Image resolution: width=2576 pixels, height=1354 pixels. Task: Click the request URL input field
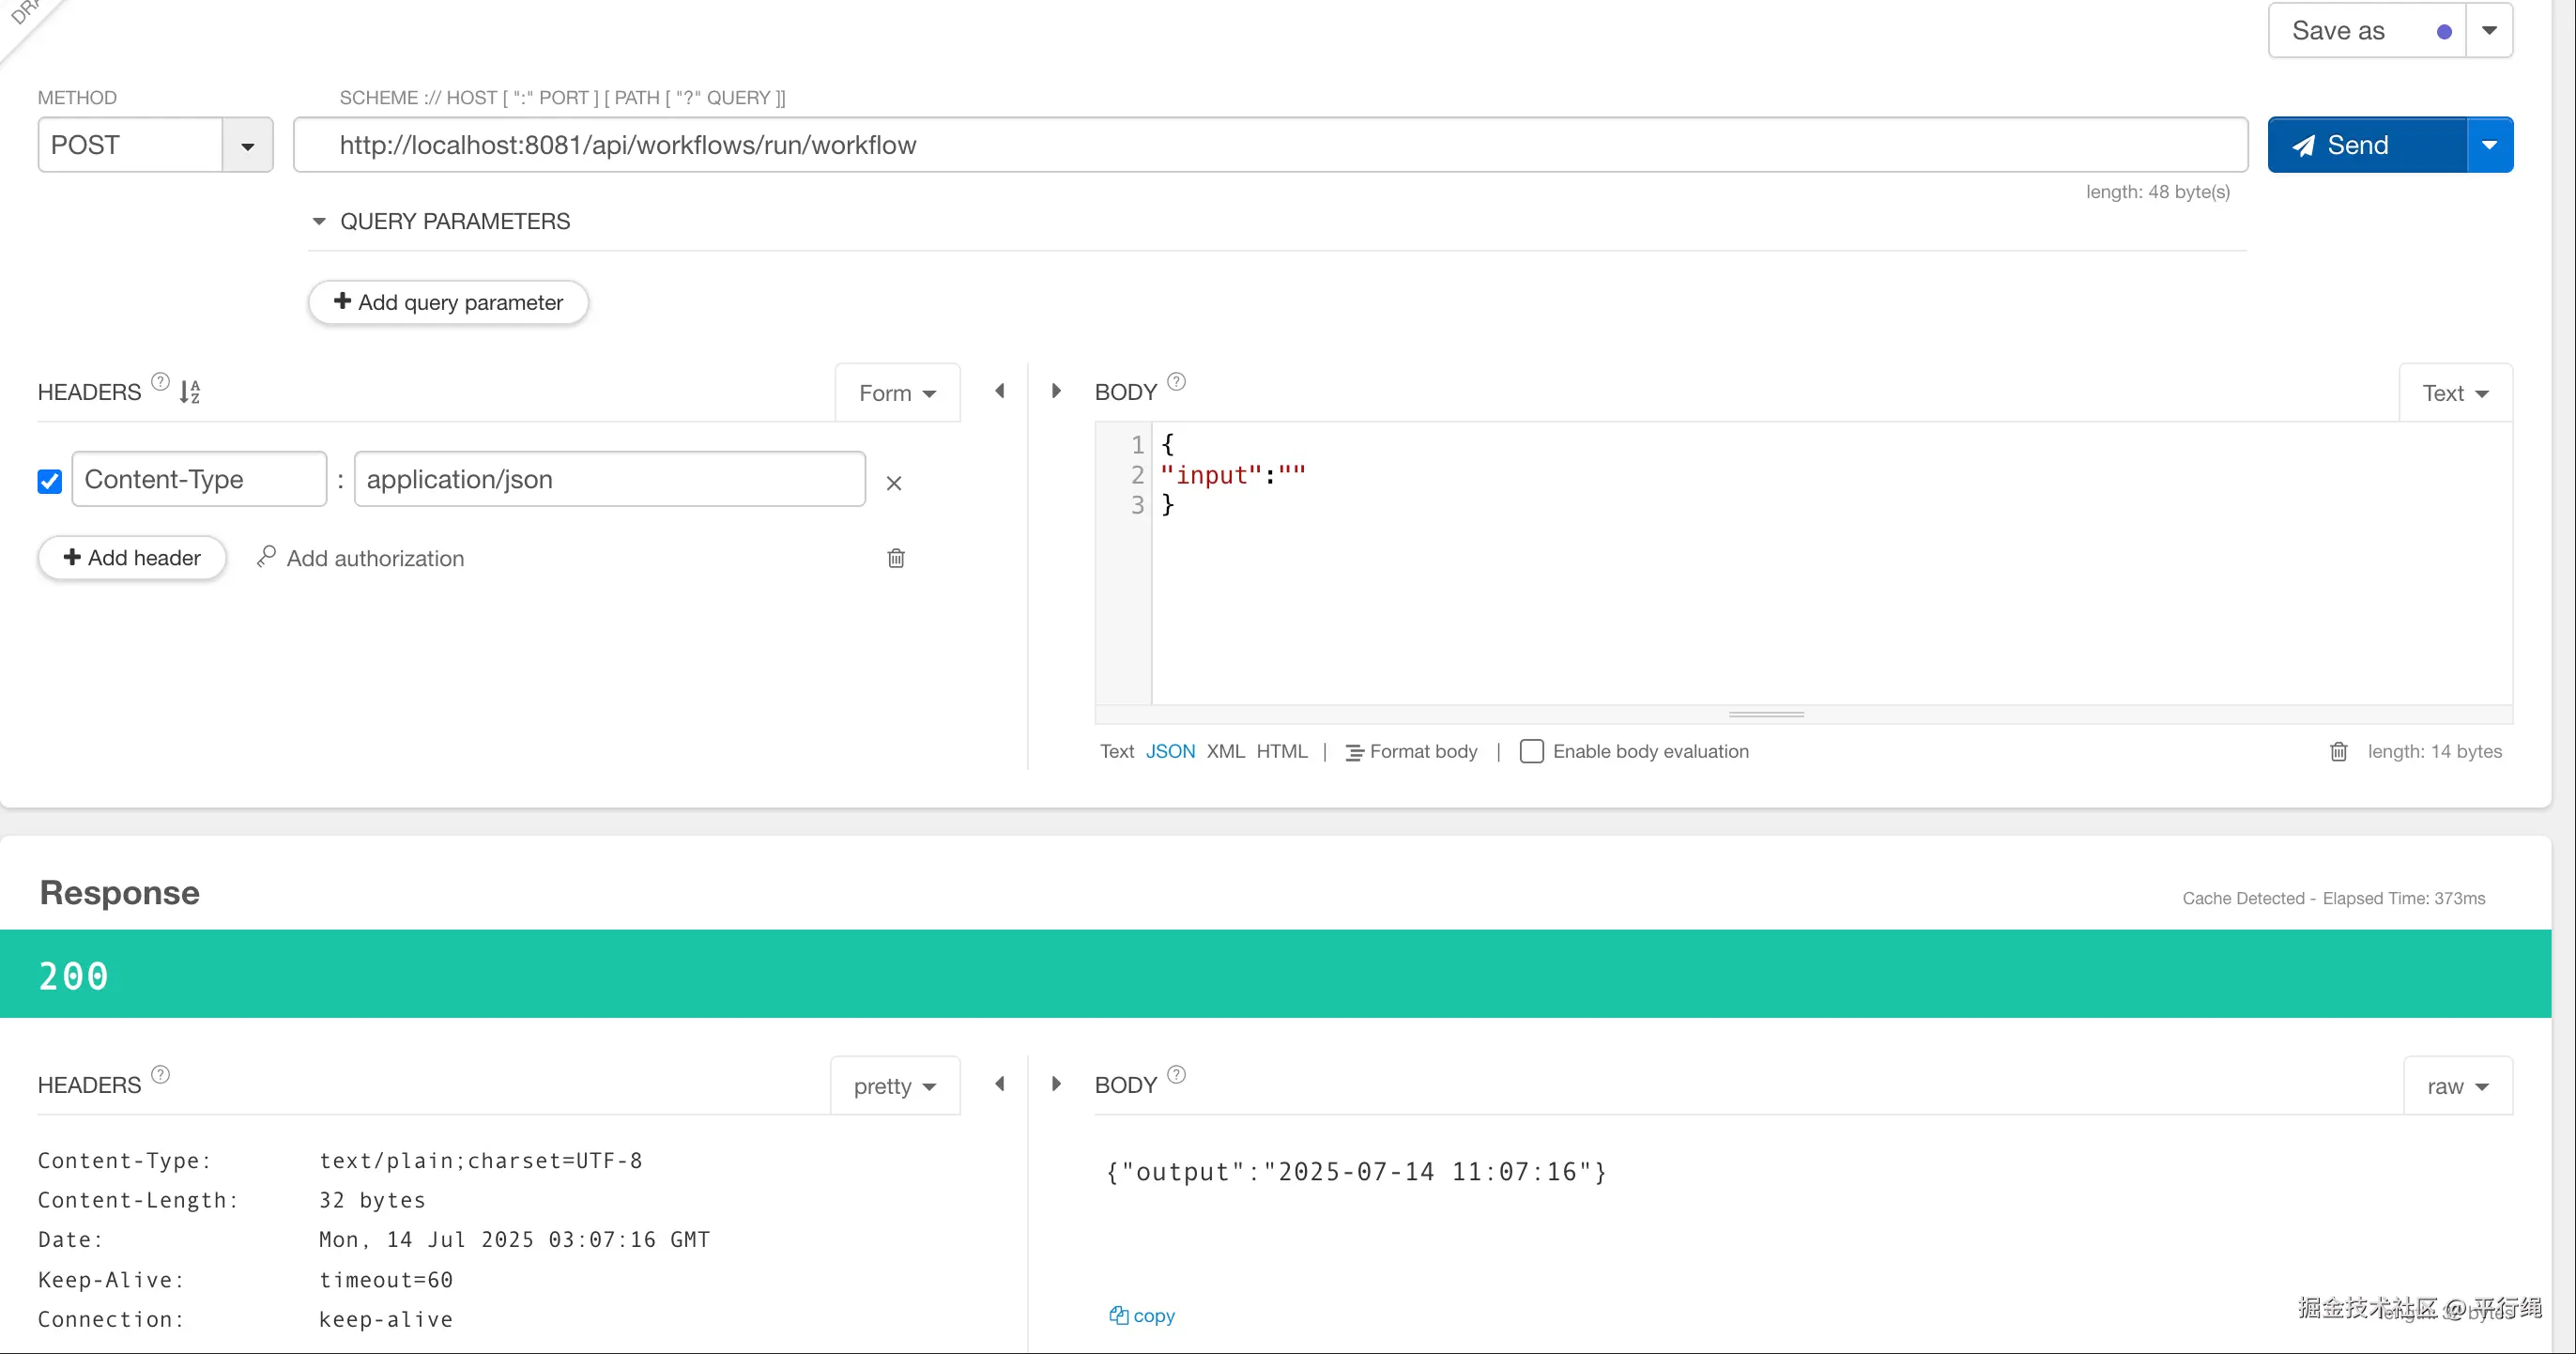coord(1270,146)
